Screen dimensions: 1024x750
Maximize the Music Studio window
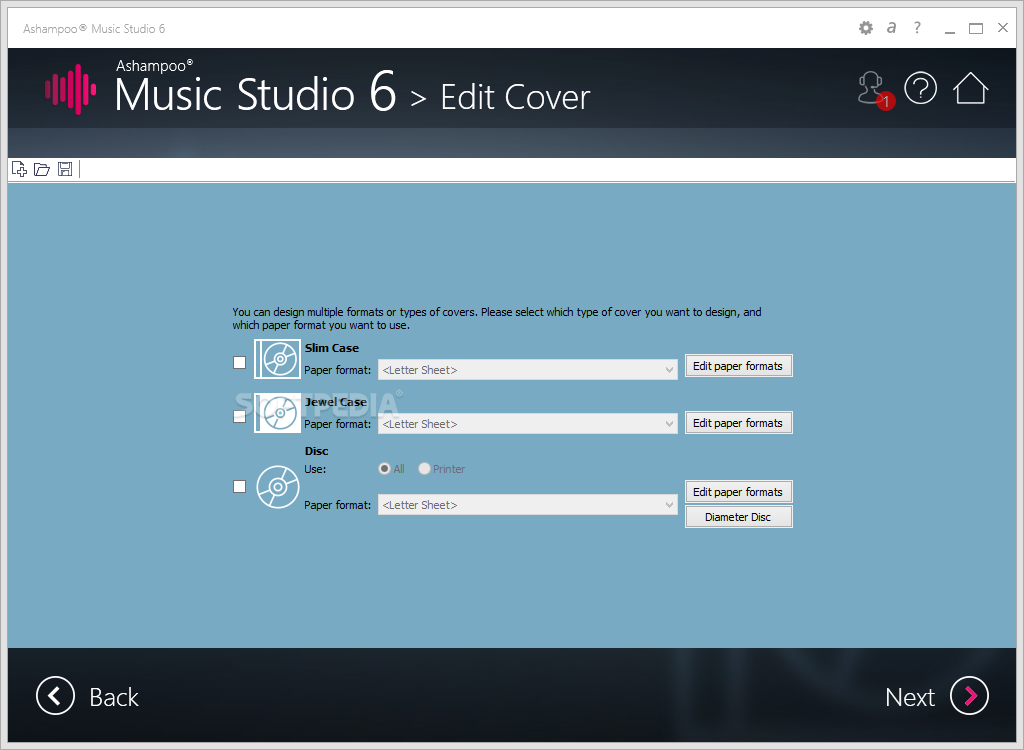976,29
